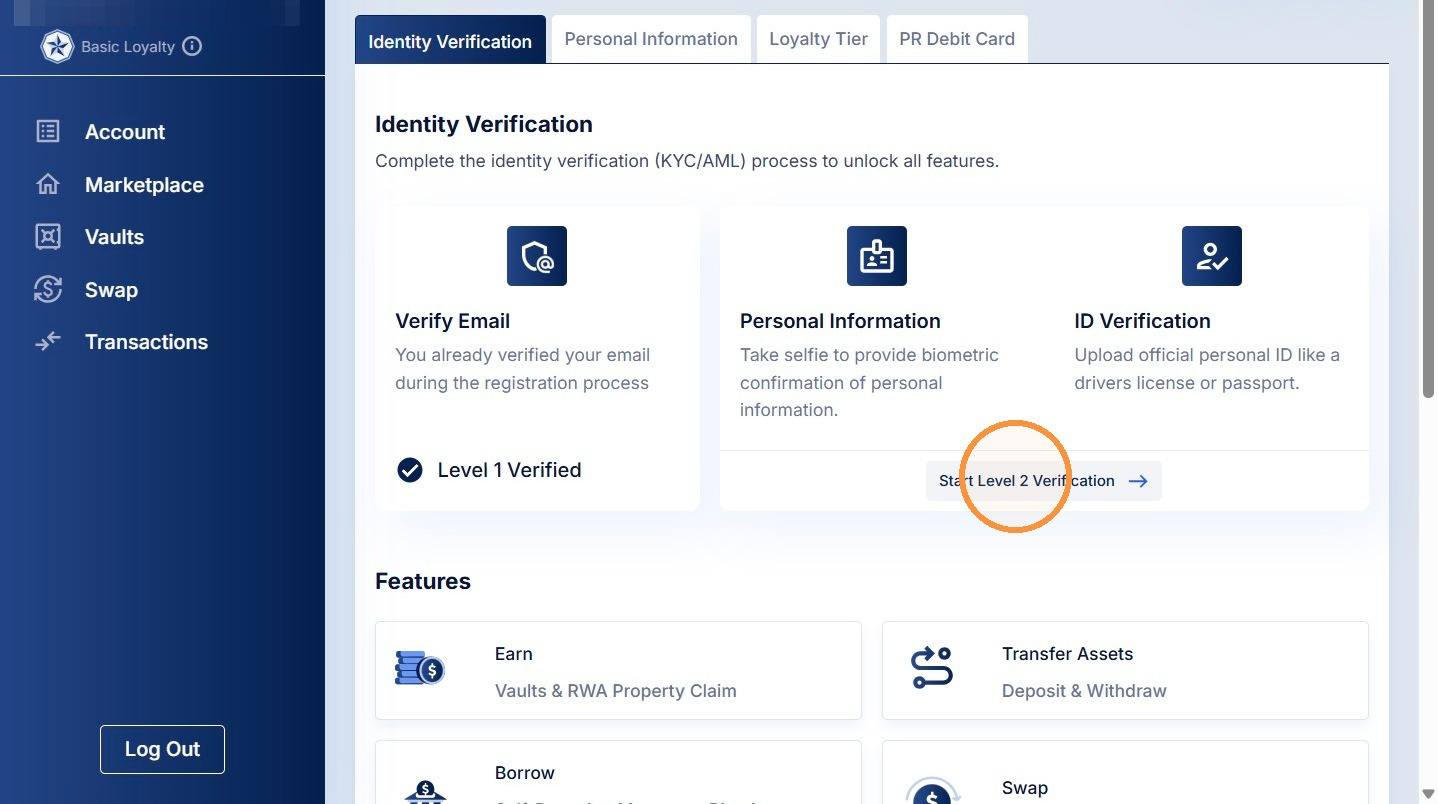Open Marketplace from the sidebar

pos(144,185)
